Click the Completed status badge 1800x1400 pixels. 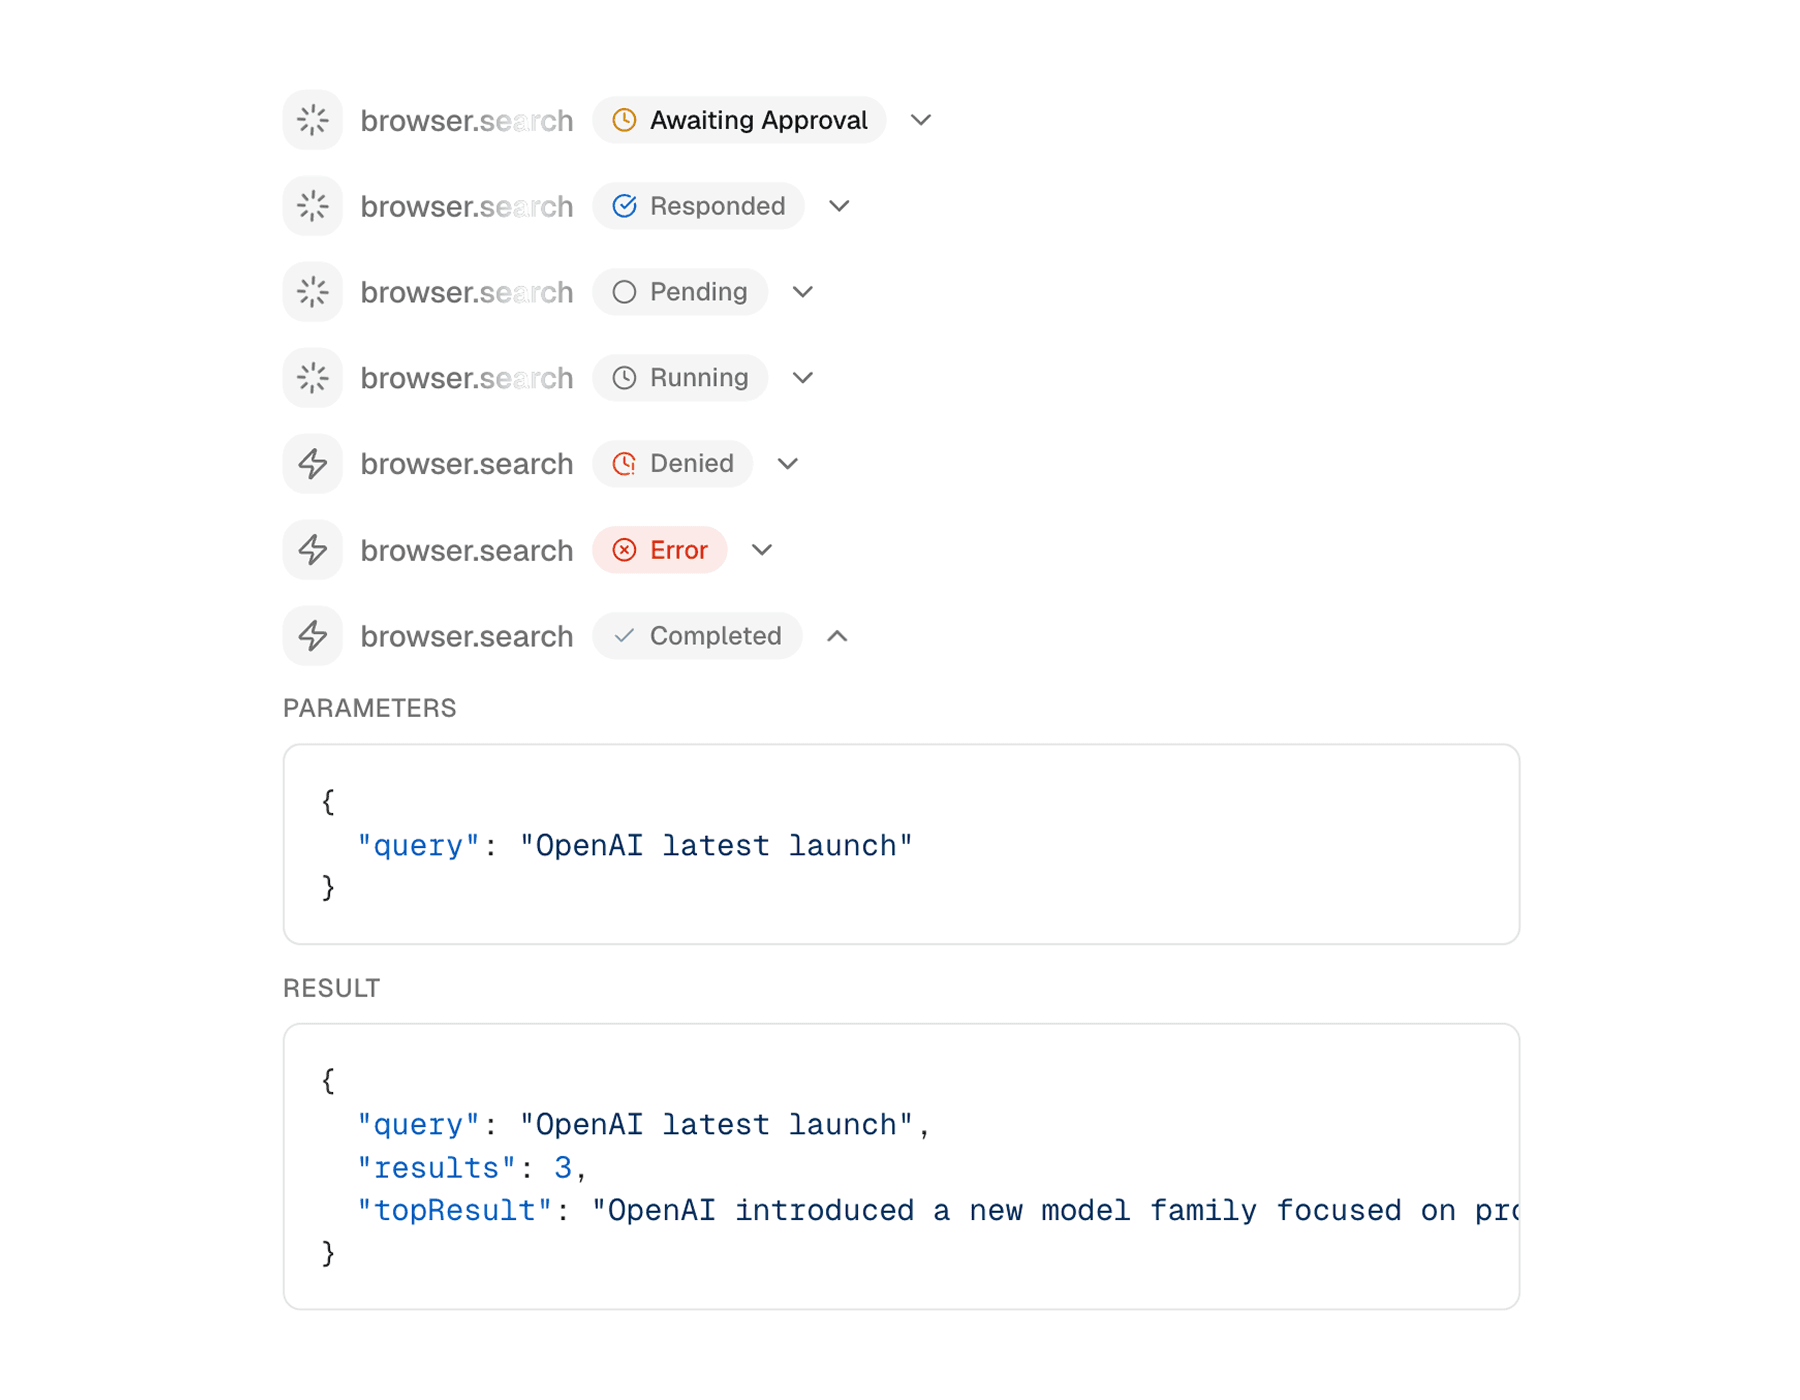pos(697,635)
